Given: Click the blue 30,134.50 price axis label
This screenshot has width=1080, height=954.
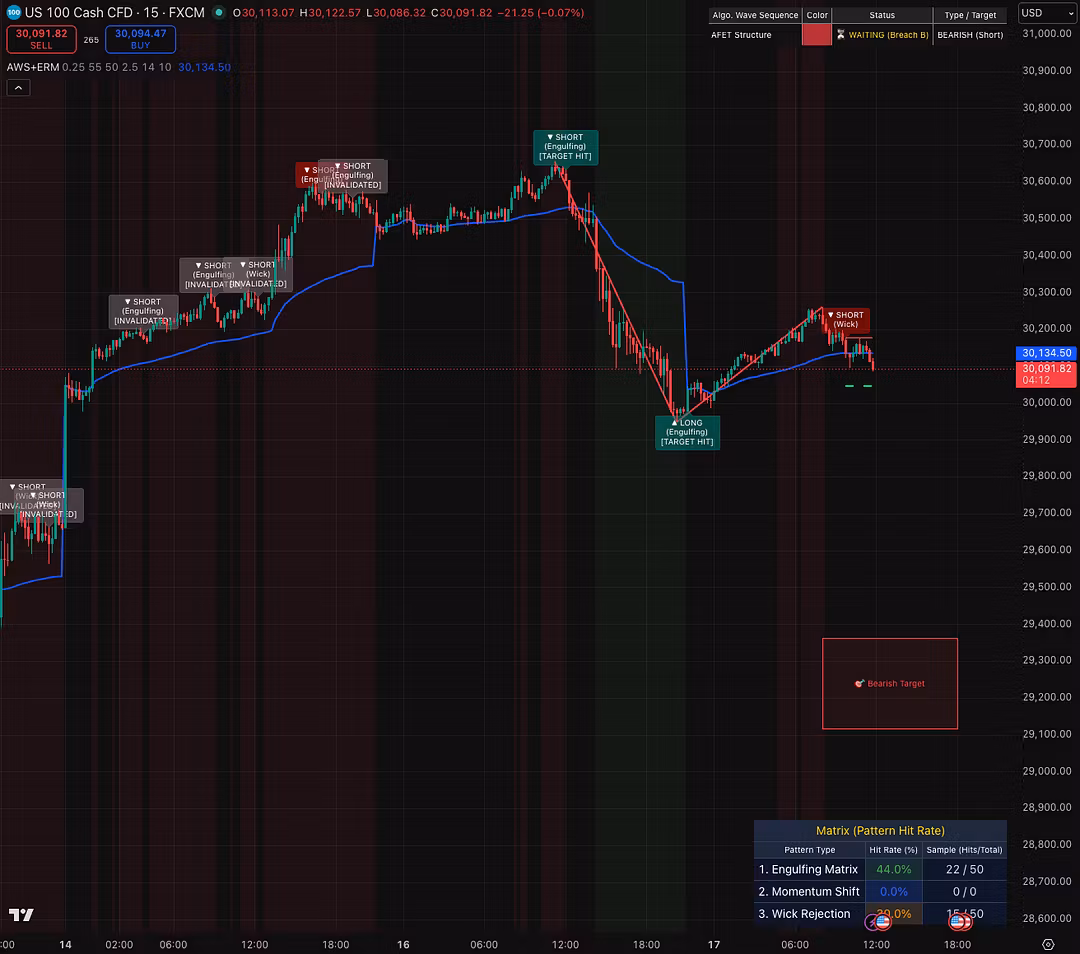Looking at the screenshot, I should click(1046, 353).
